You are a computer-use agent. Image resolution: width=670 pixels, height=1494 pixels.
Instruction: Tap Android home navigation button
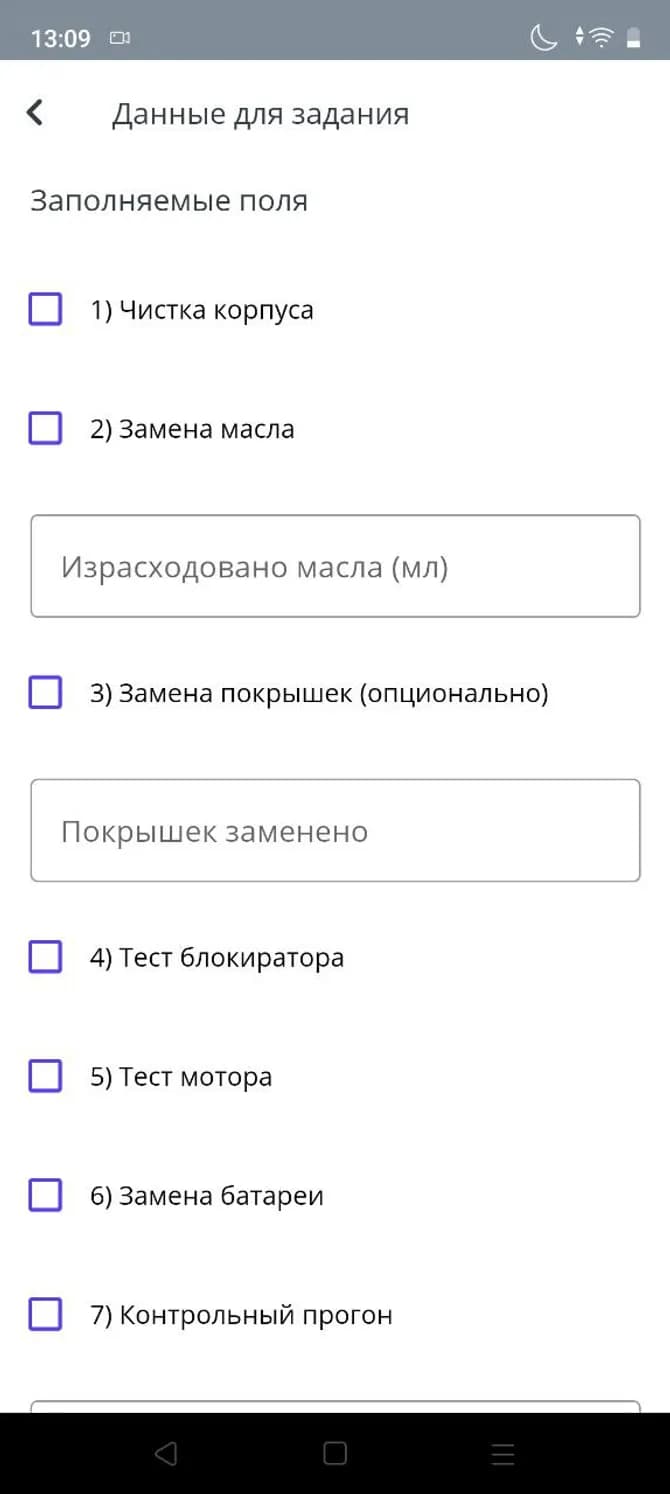[x=335, y=1453]
